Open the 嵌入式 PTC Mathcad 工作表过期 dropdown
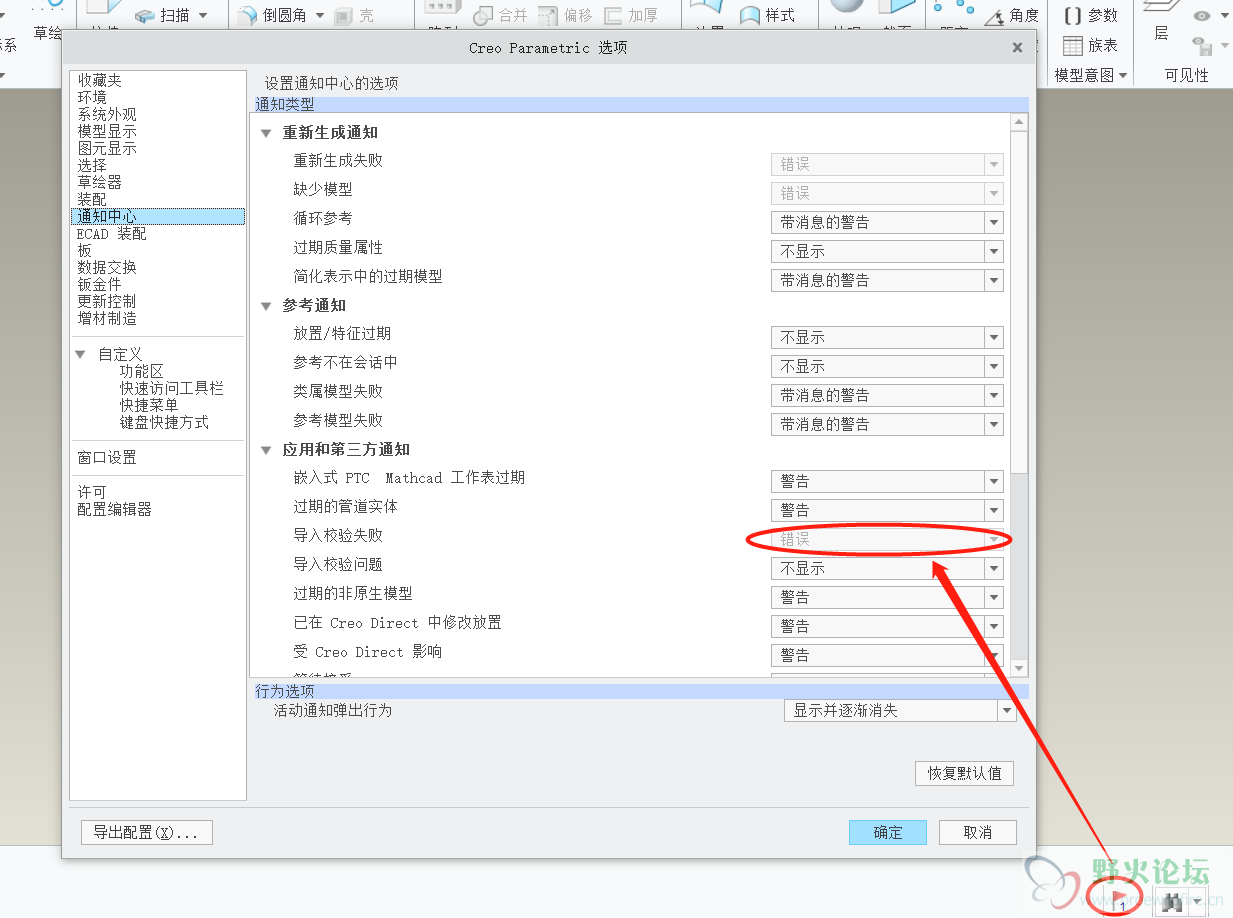The image size is (1233, 918). [887, 481]
